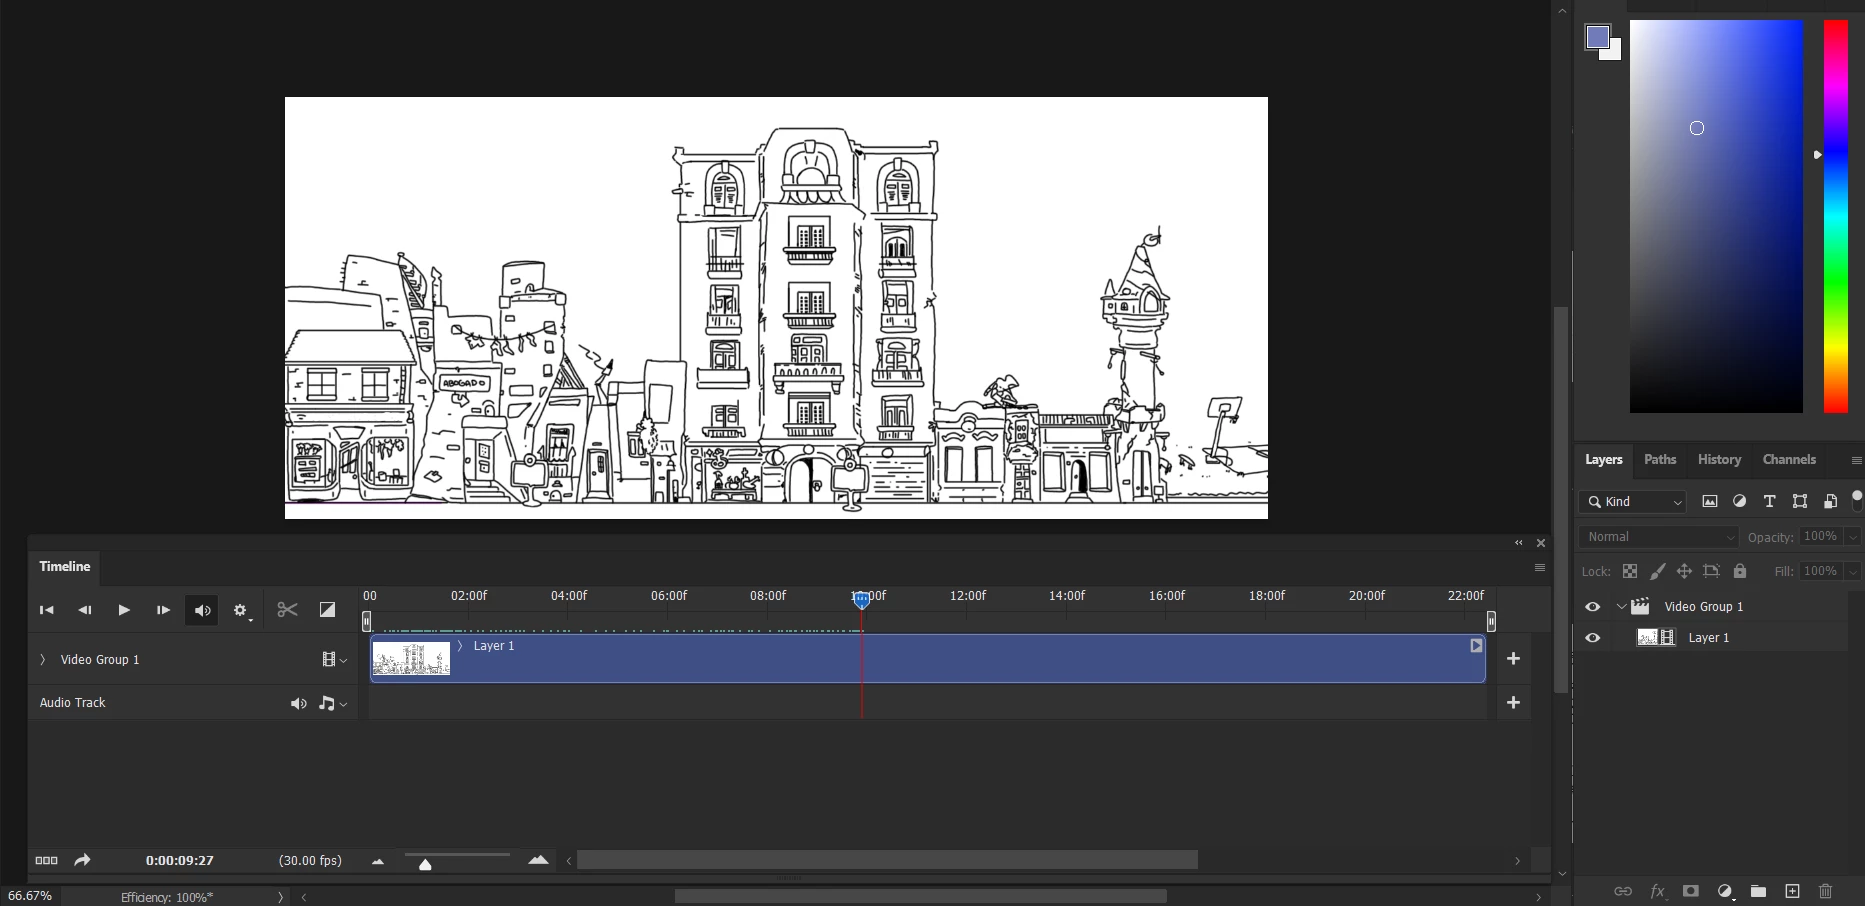Open Timeline panel options menu
1865x906 pixels.
pyautogui.click(x=1540, y=568)
